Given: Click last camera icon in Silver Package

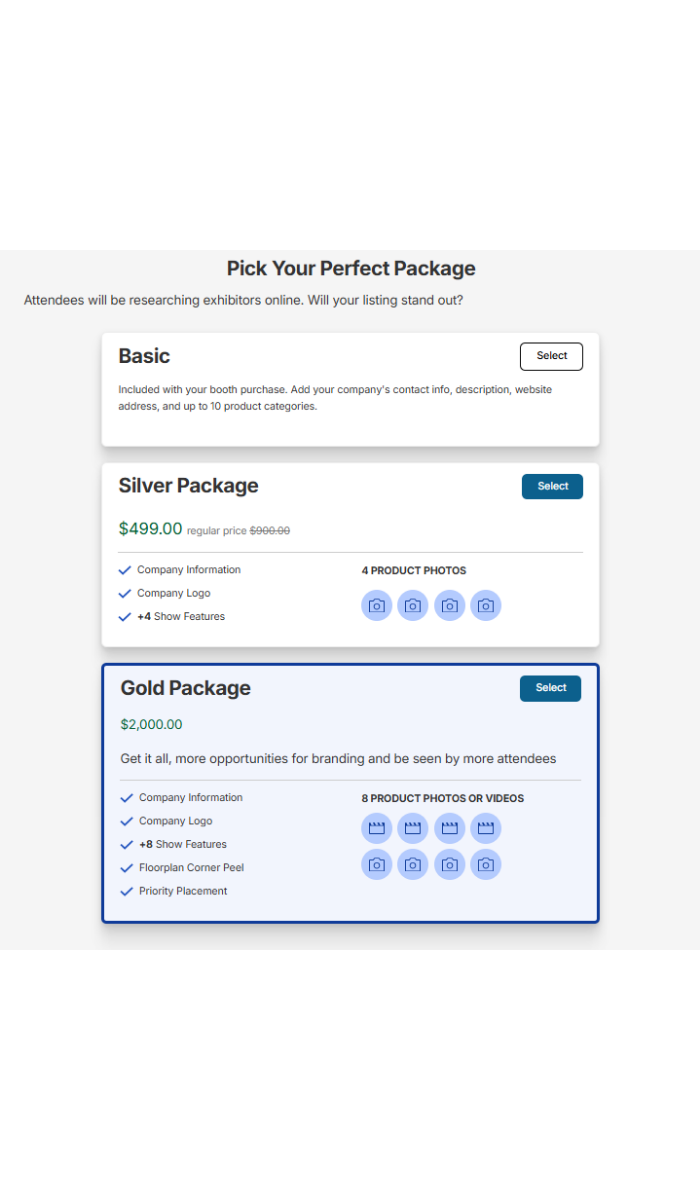Looking at the screenshot, I should [x=485, y=605].
